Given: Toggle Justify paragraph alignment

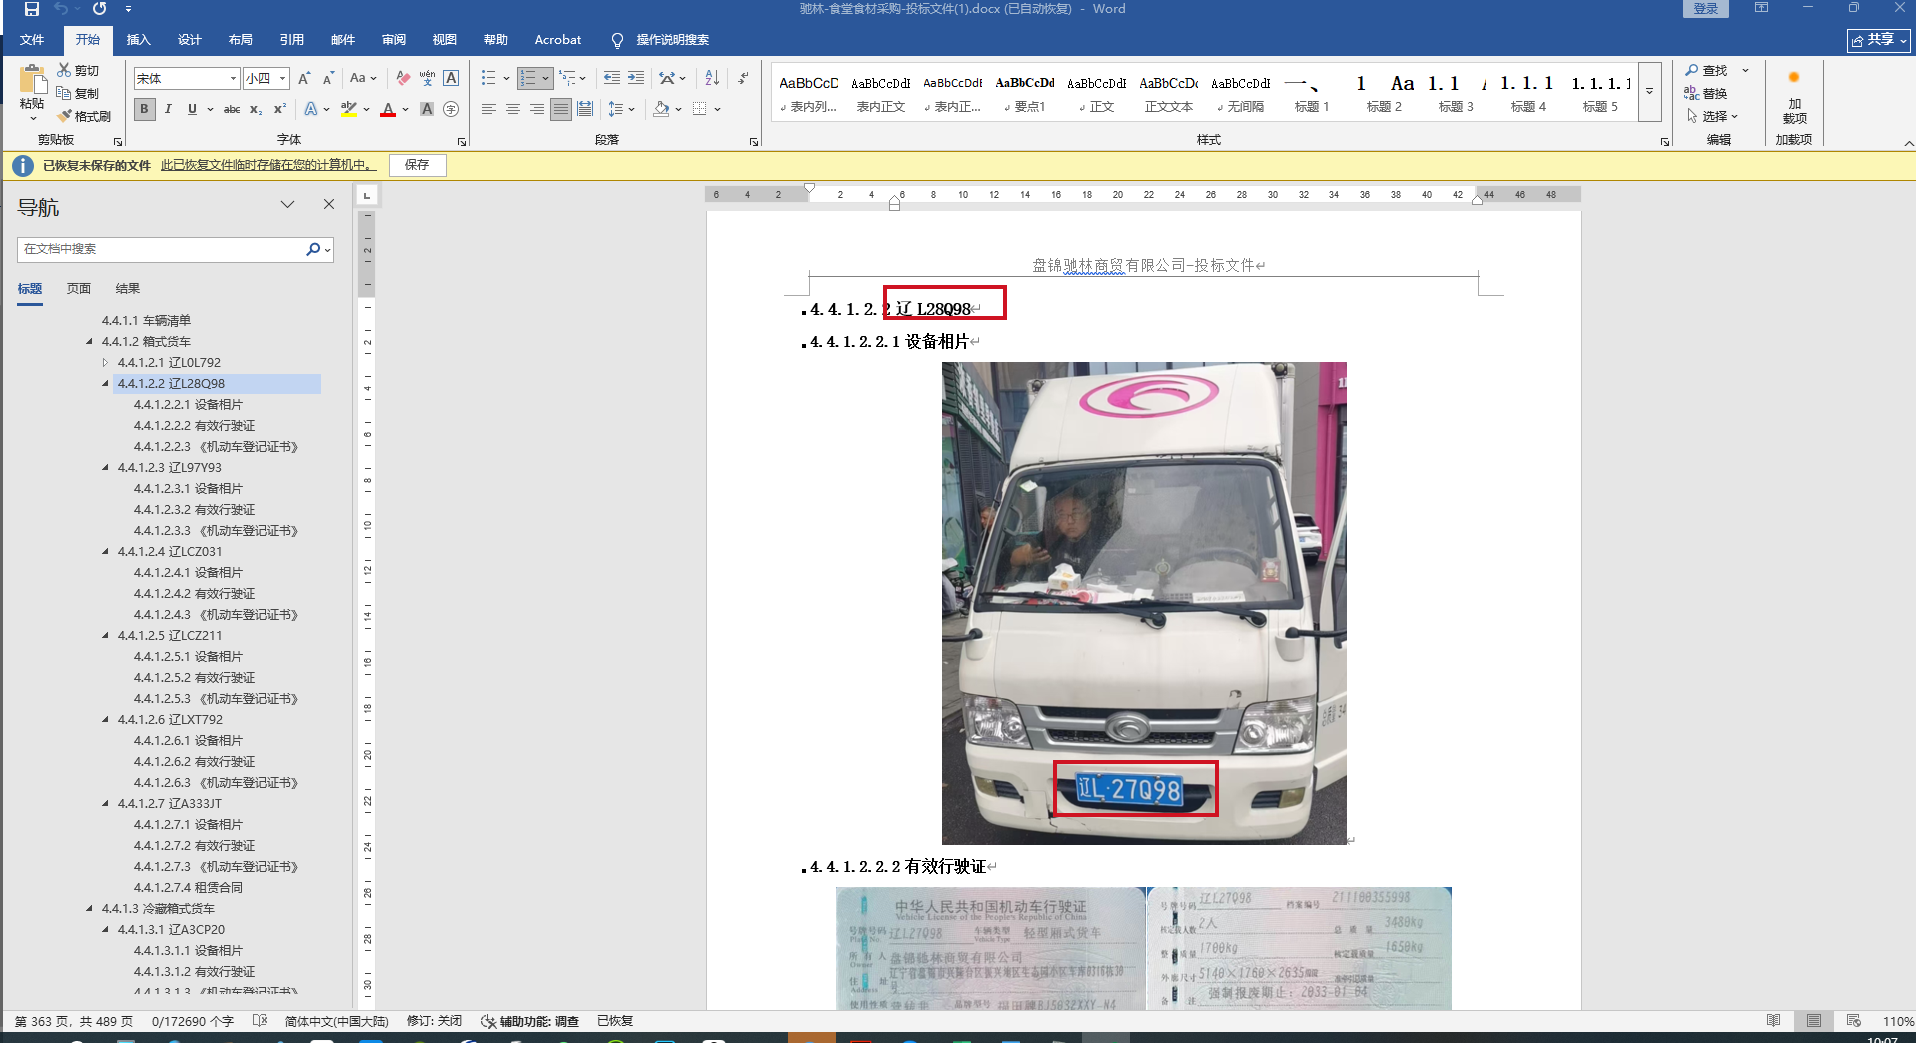Looking at the screenshot, I should [561, 109].
